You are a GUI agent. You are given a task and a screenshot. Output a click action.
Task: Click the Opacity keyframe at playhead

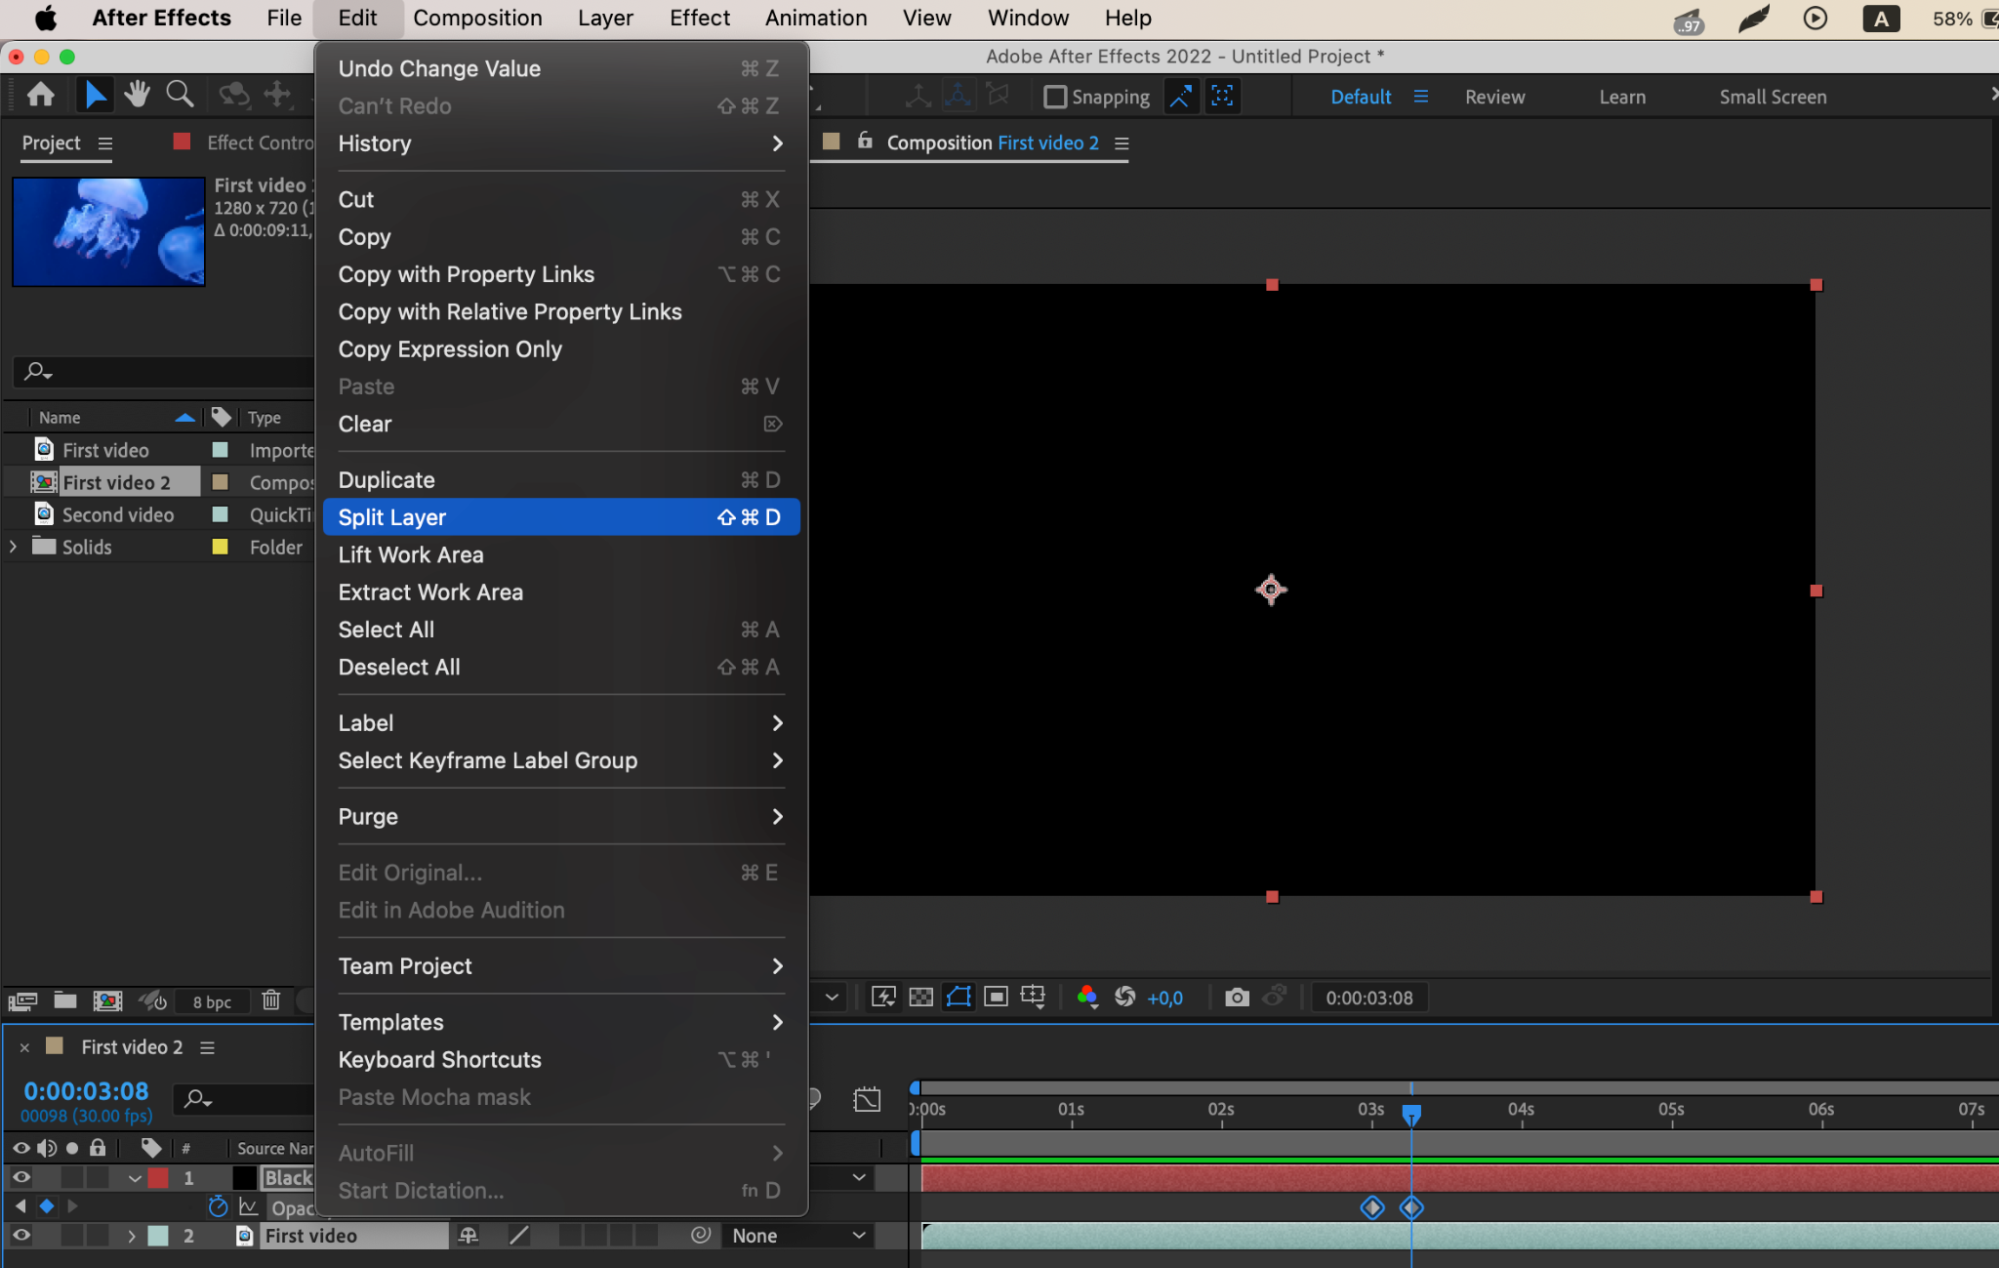[x=1411, y=1208]
